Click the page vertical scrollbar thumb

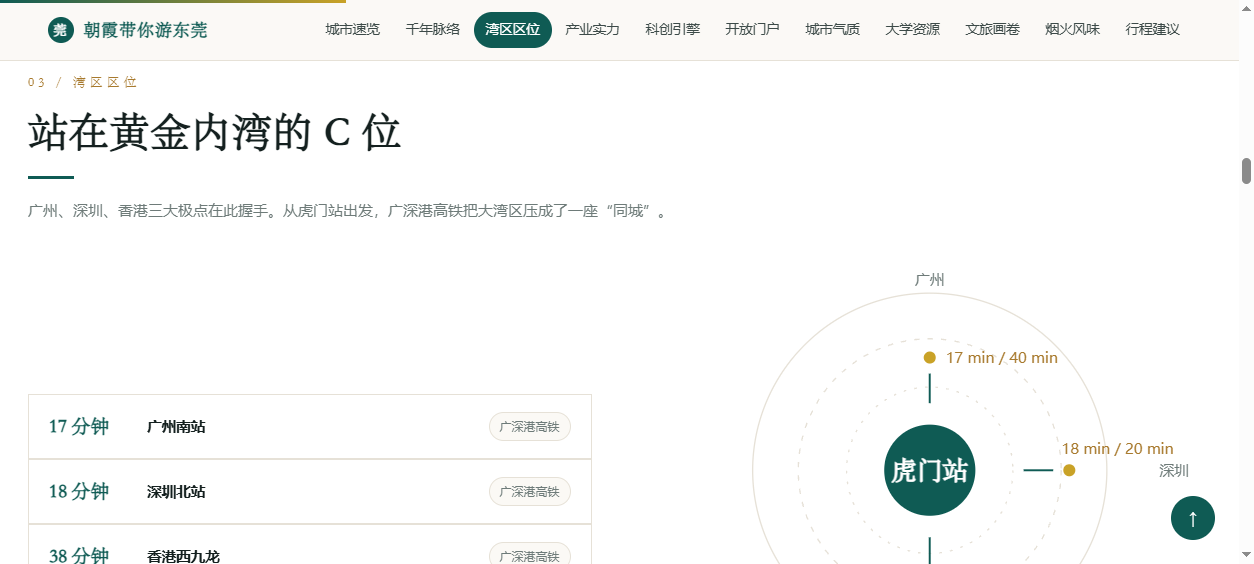[1247, 171]
